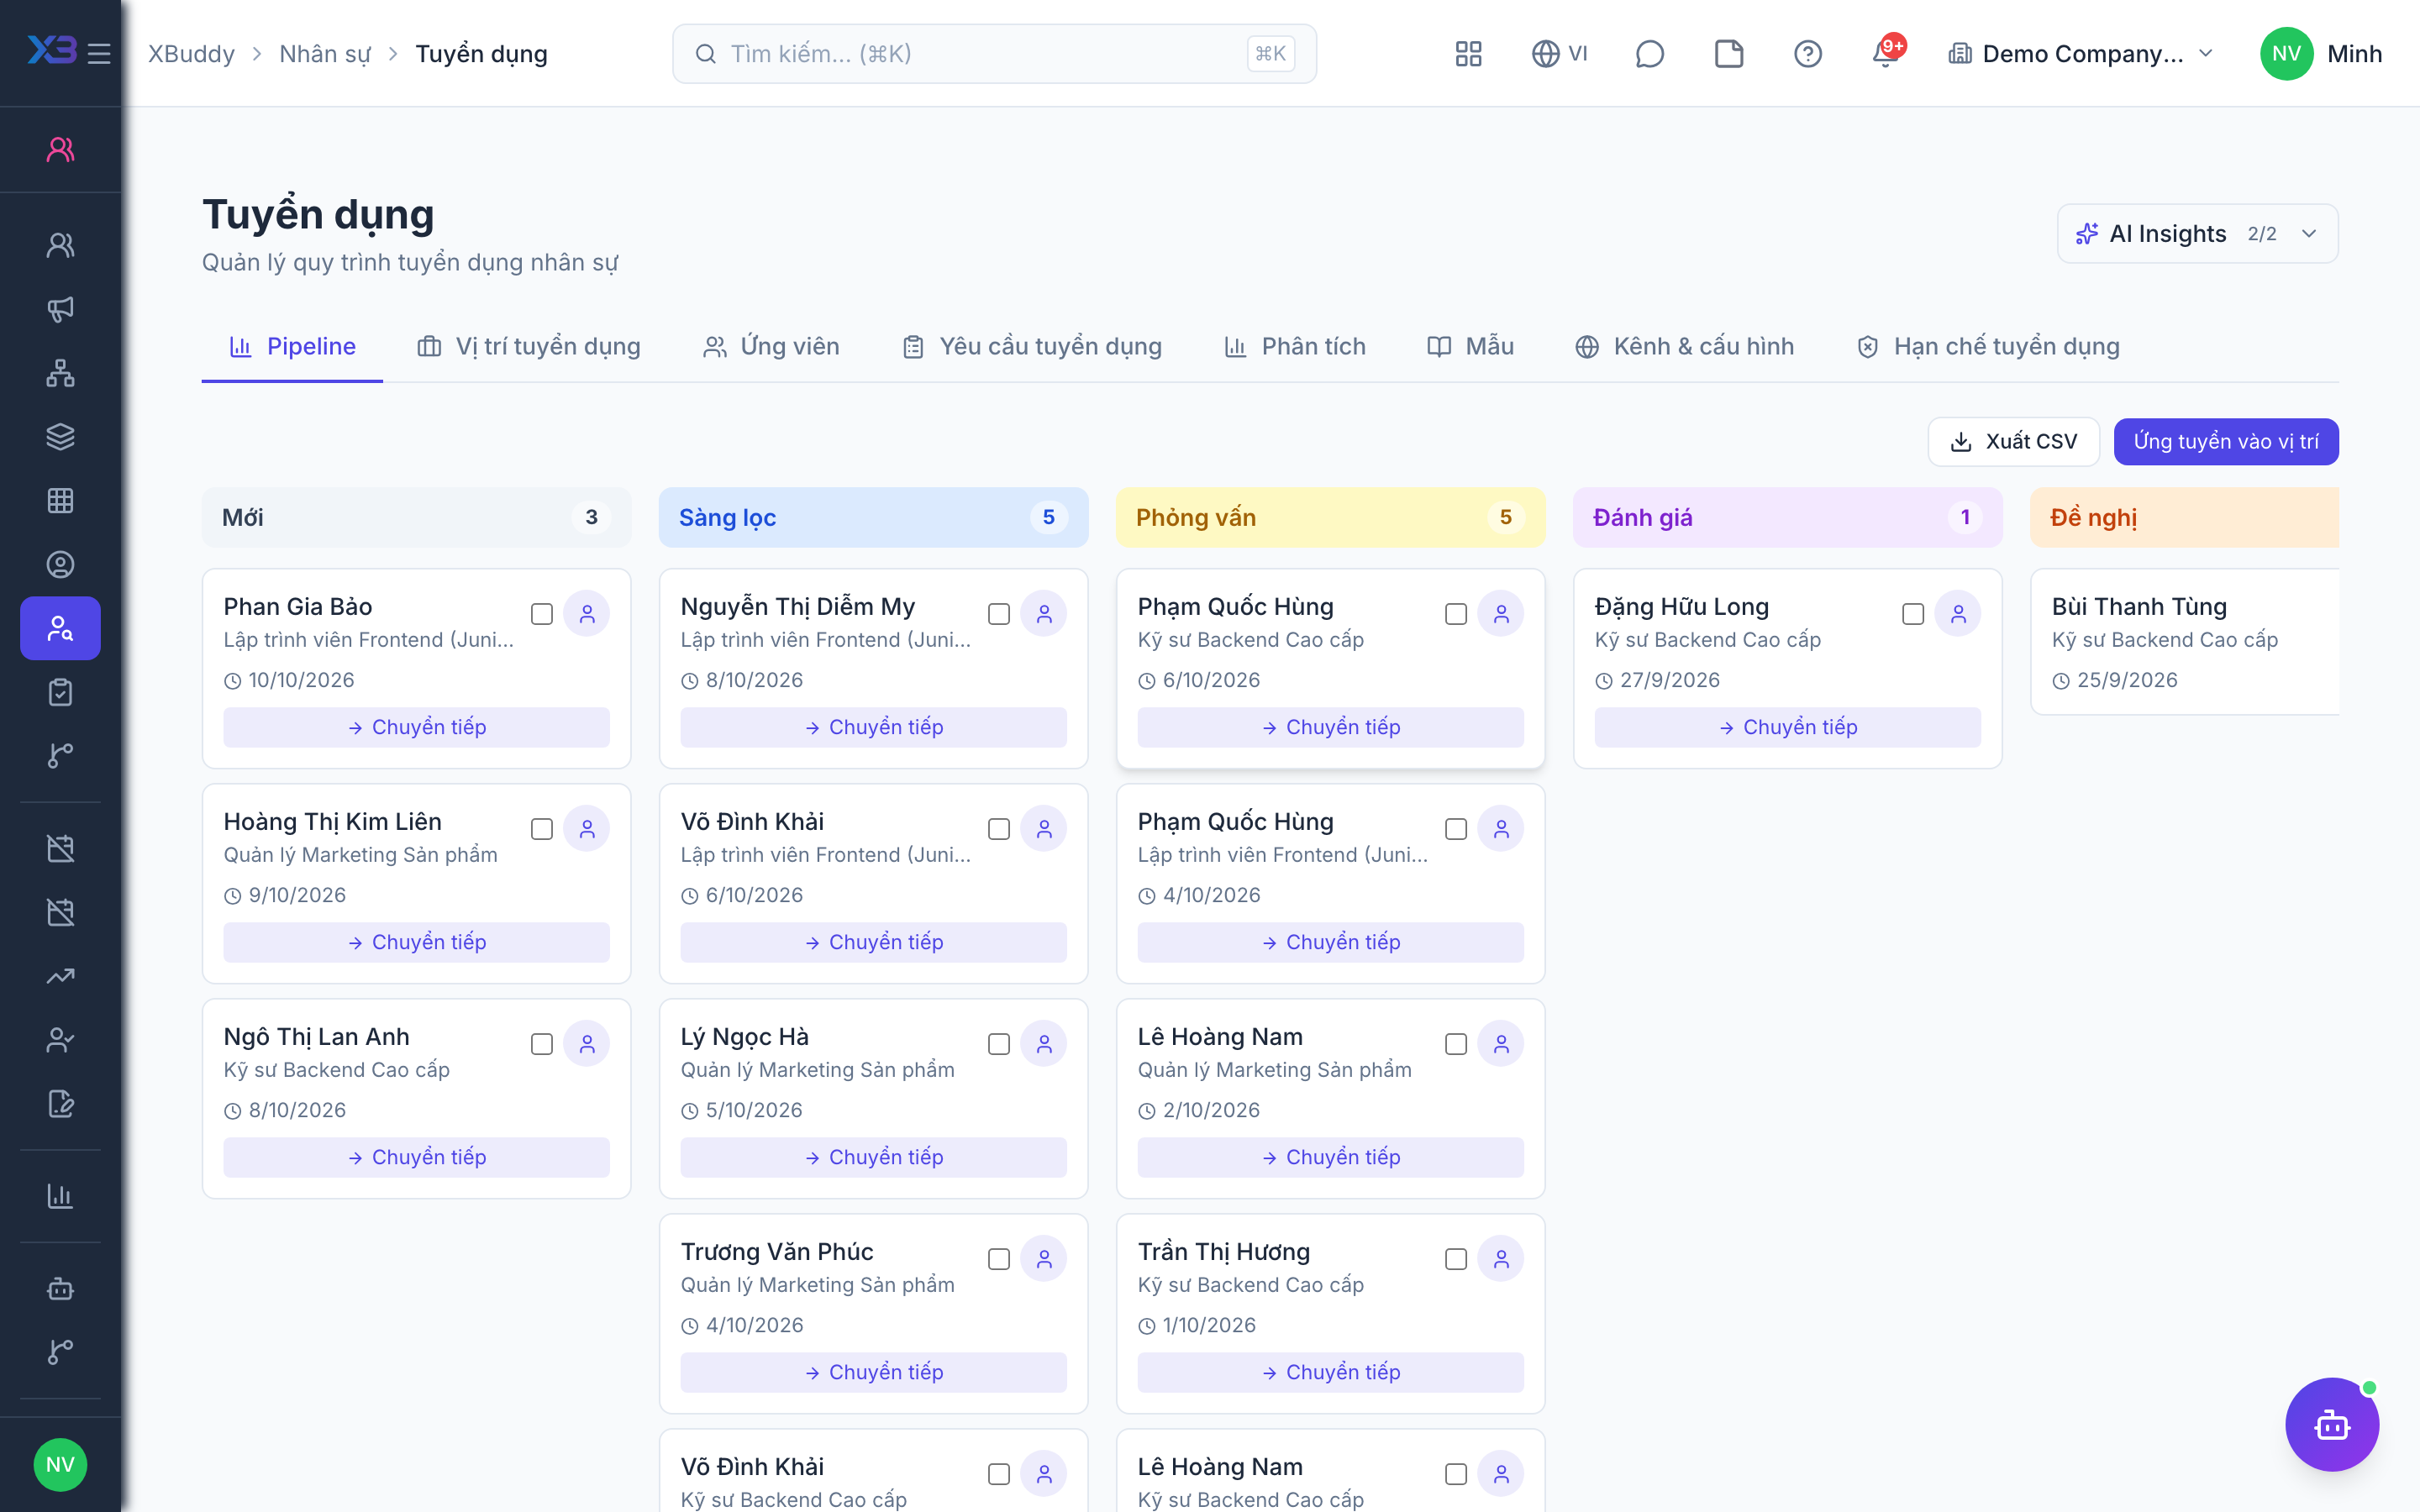Viewport: 2420px width, 1512px height.
Task: Click the help question mark icon
Action: click(1807, 54)
